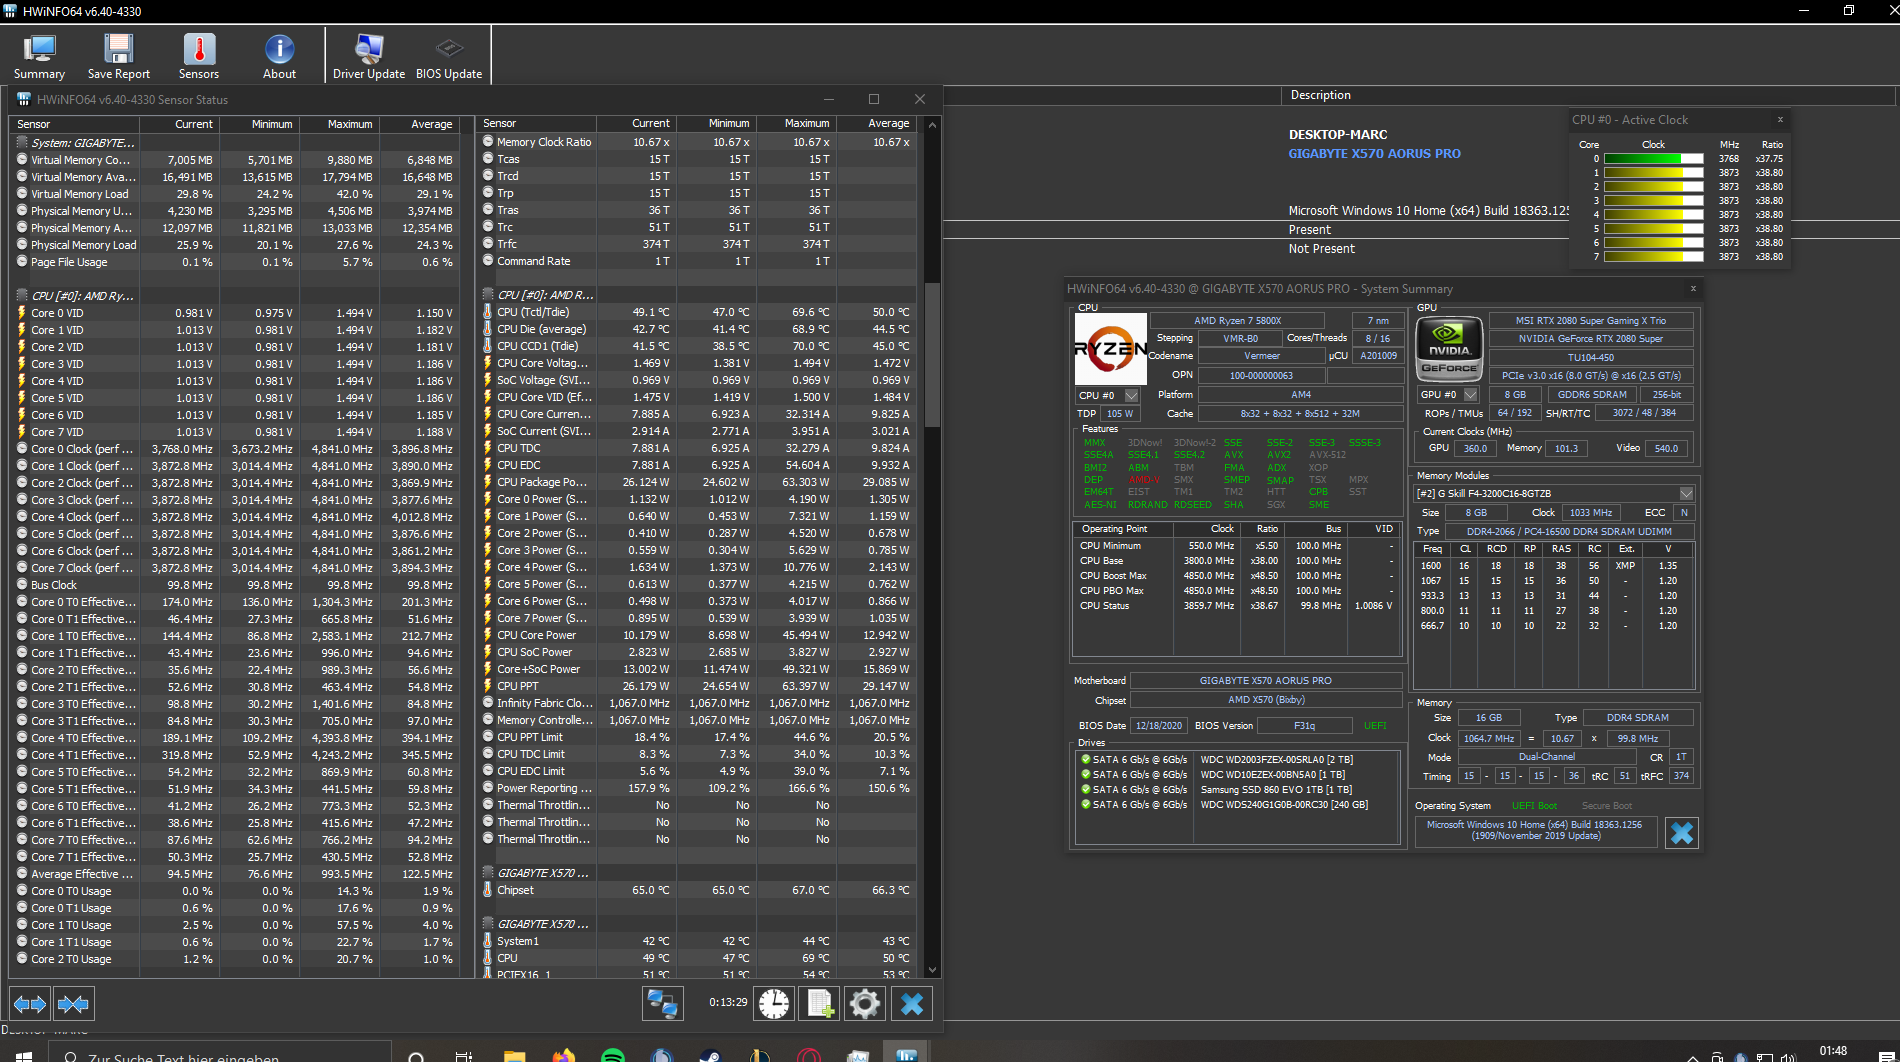Click the Save Report toolbar icon

tap(119, 57)
